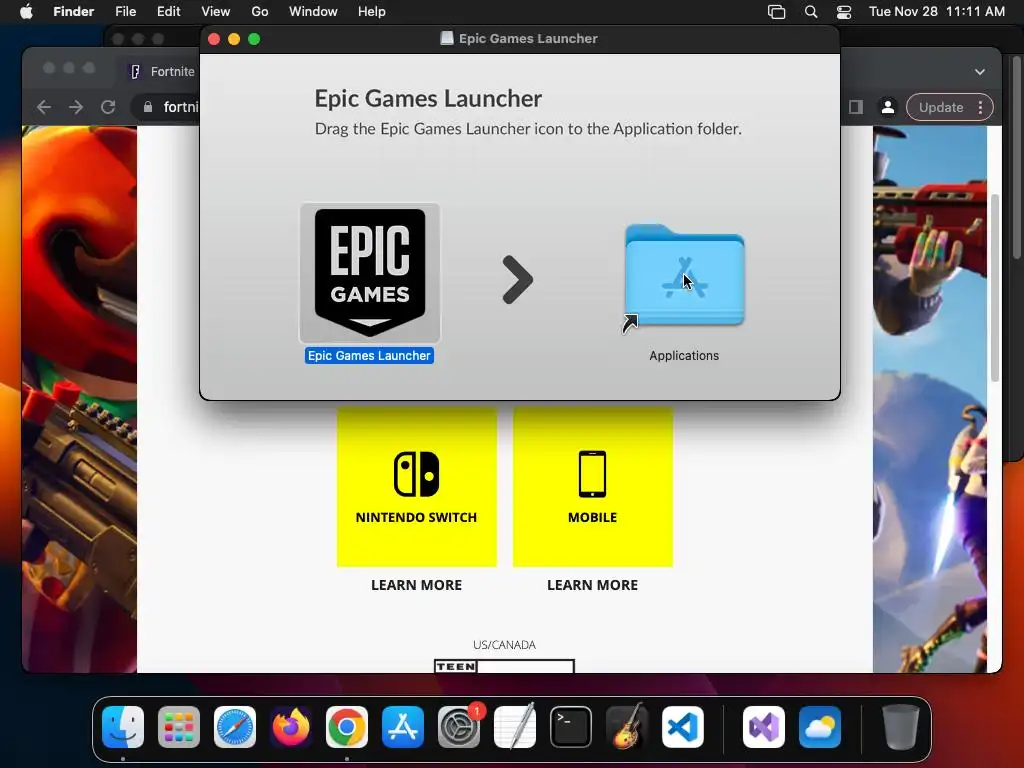Screen dimensions: 1024x768
Task: Click the Chrome page vertical scrollbar
Action: [995, 287]
